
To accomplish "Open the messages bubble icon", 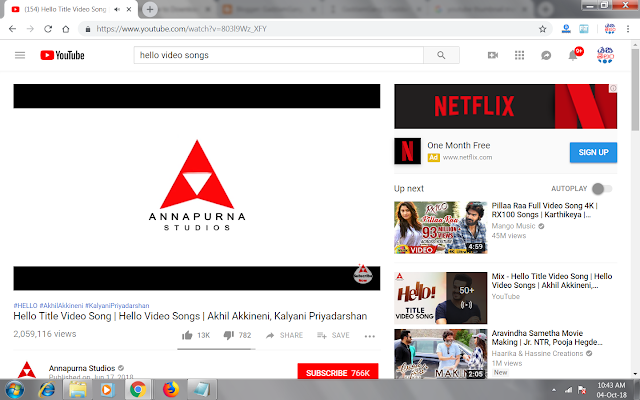I will [x=546, y=55].
